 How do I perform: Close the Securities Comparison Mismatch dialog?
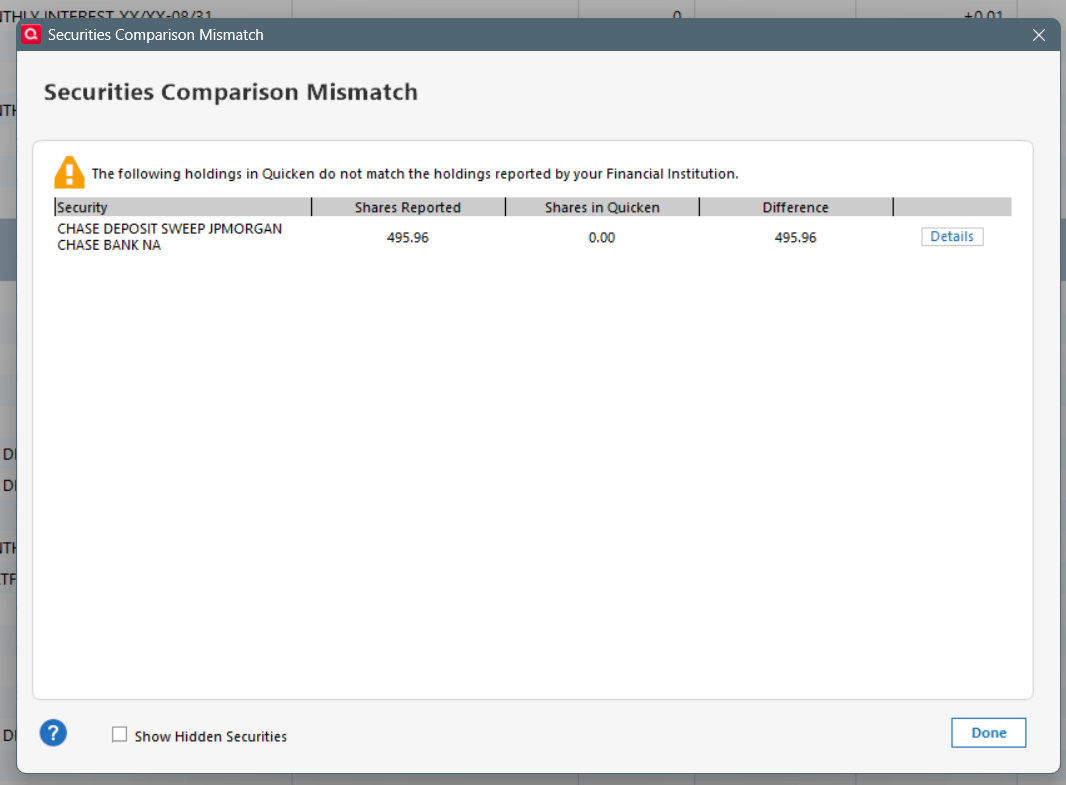point(1038,35)
